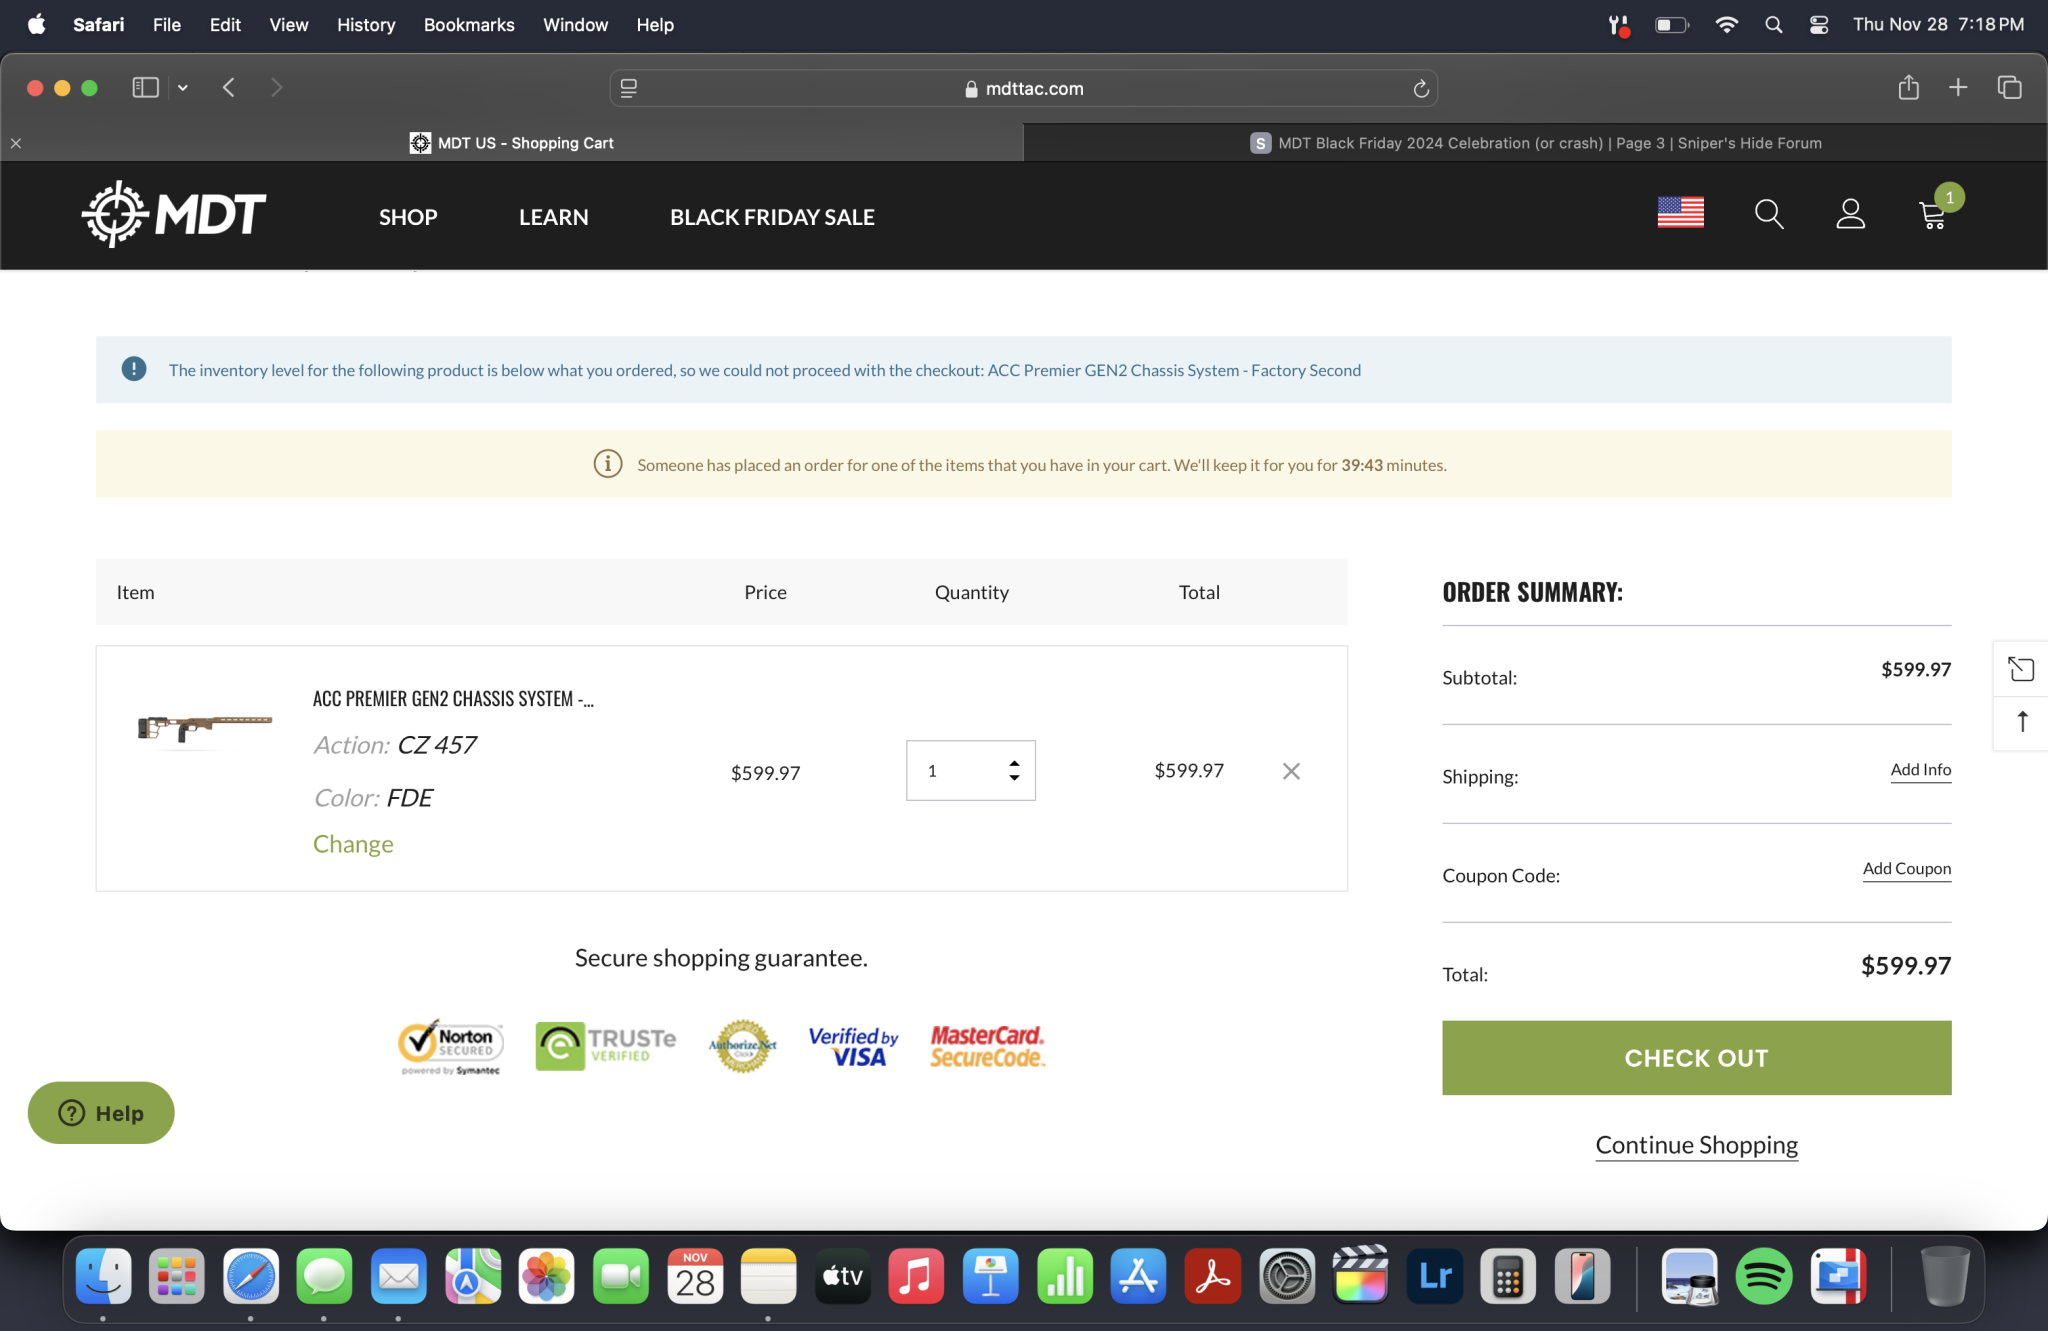Viewport: 2048px width, 1331px height.
Task: Click the Add Coupon link
Action: pos(1906,868)
